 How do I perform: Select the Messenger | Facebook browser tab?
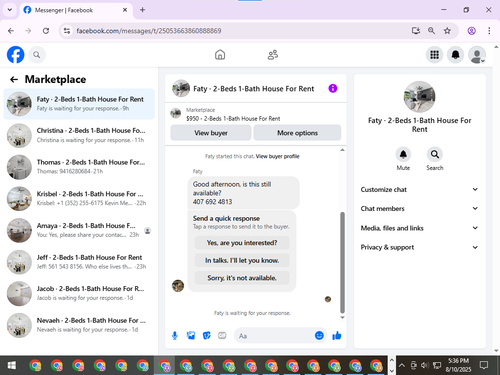click(x=76, y=10)
